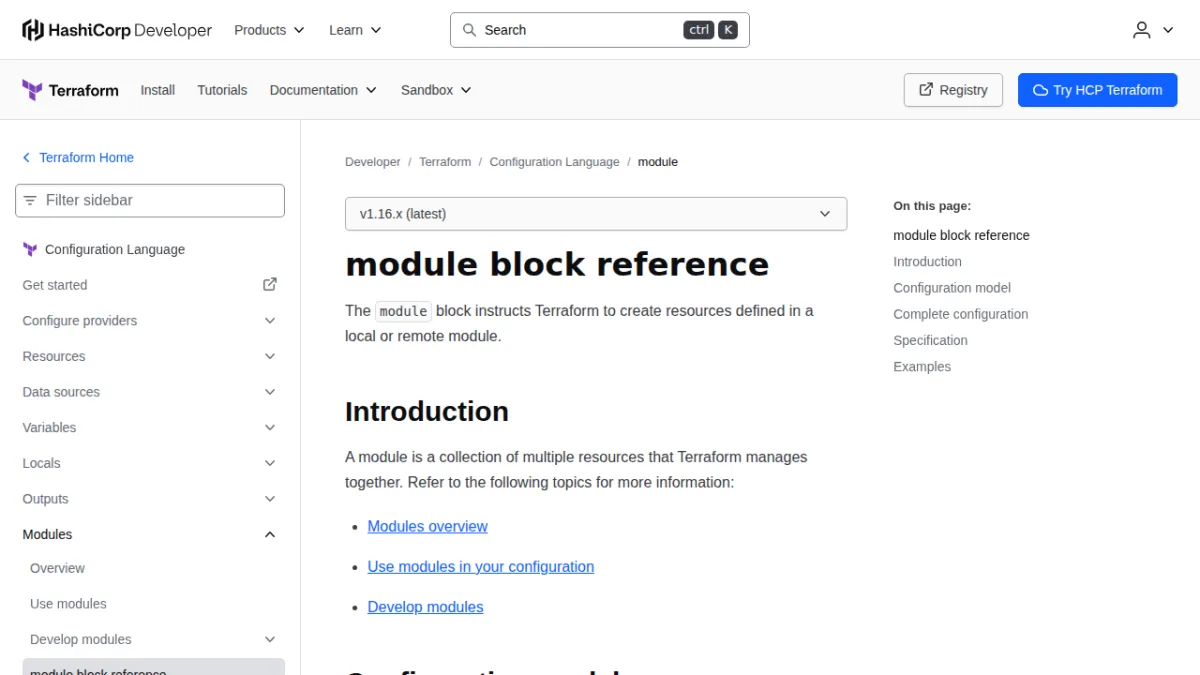This screenshot has height=675, width=1200.
Task: Click the cloud icon on Try HCP Terraform
Action: 1040,90
